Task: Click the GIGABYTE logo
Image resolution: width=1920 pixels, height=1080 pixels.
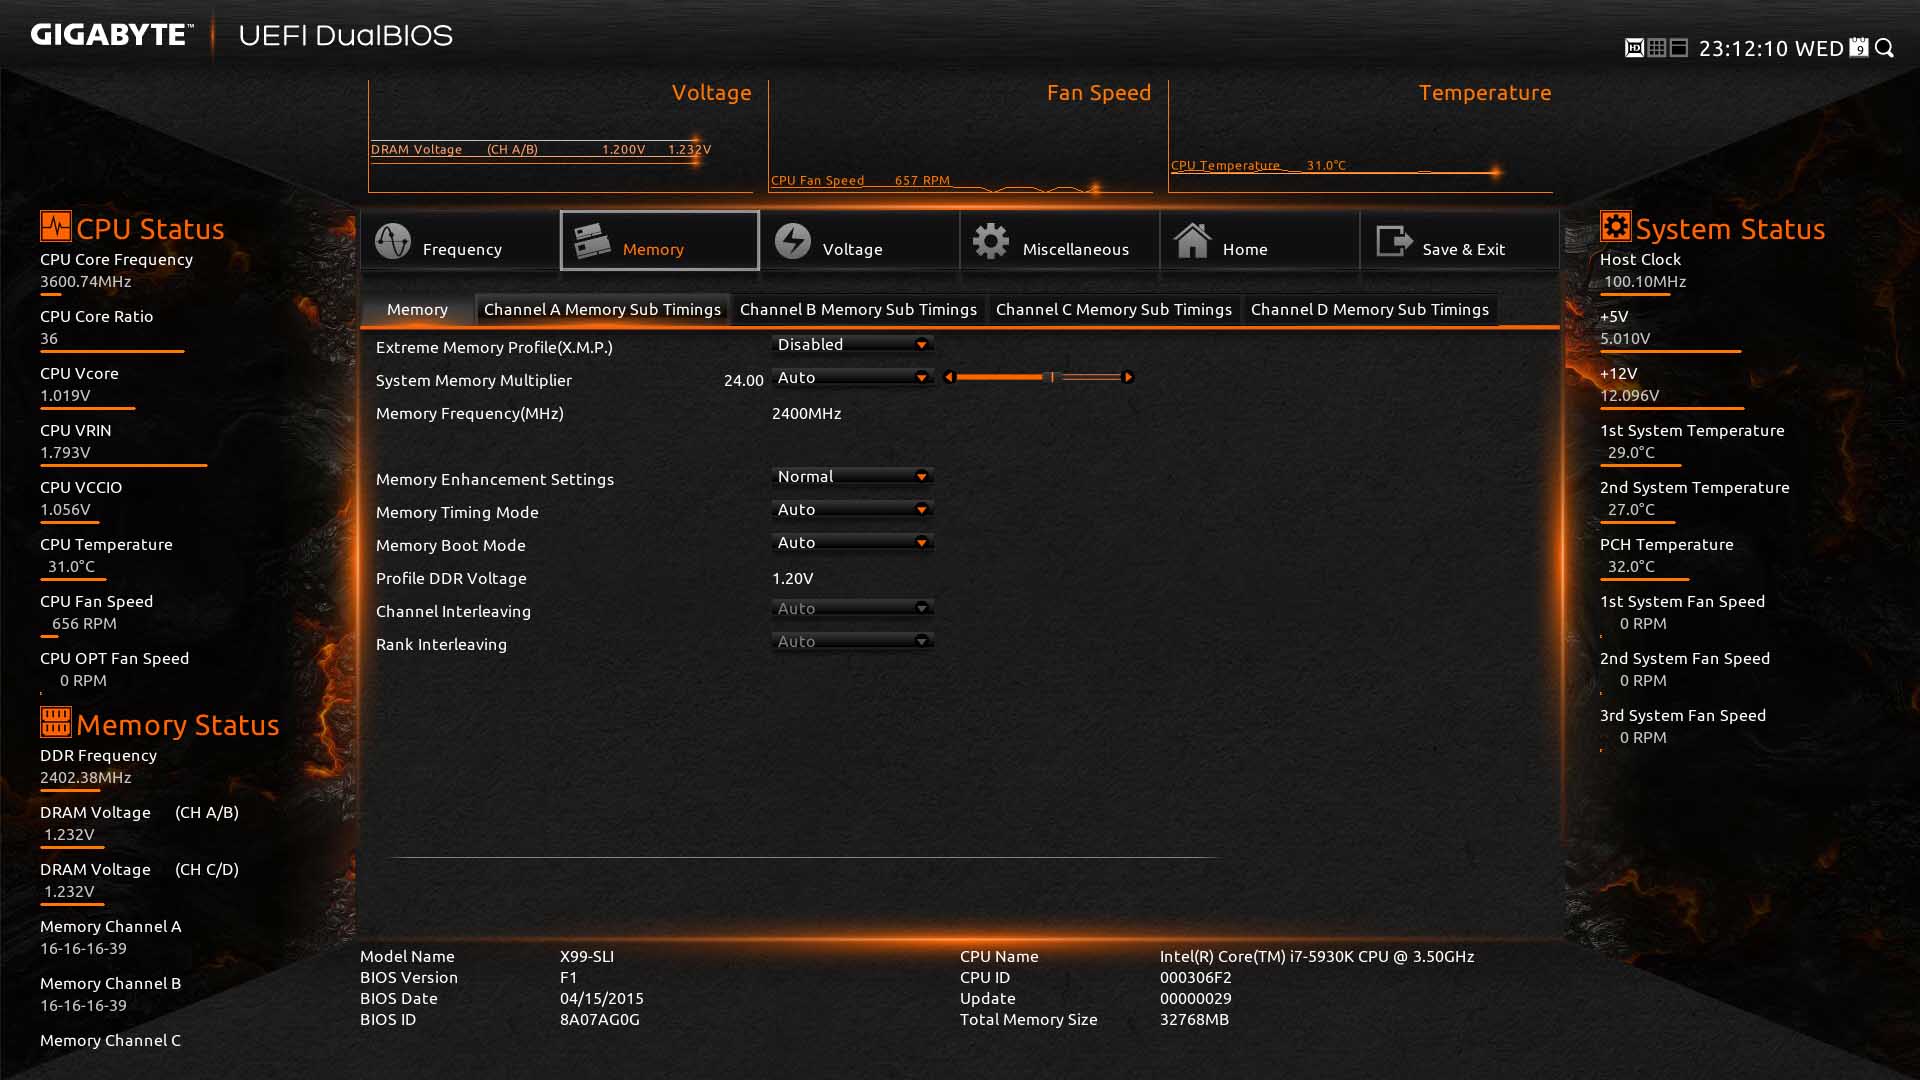Action: 112,35
